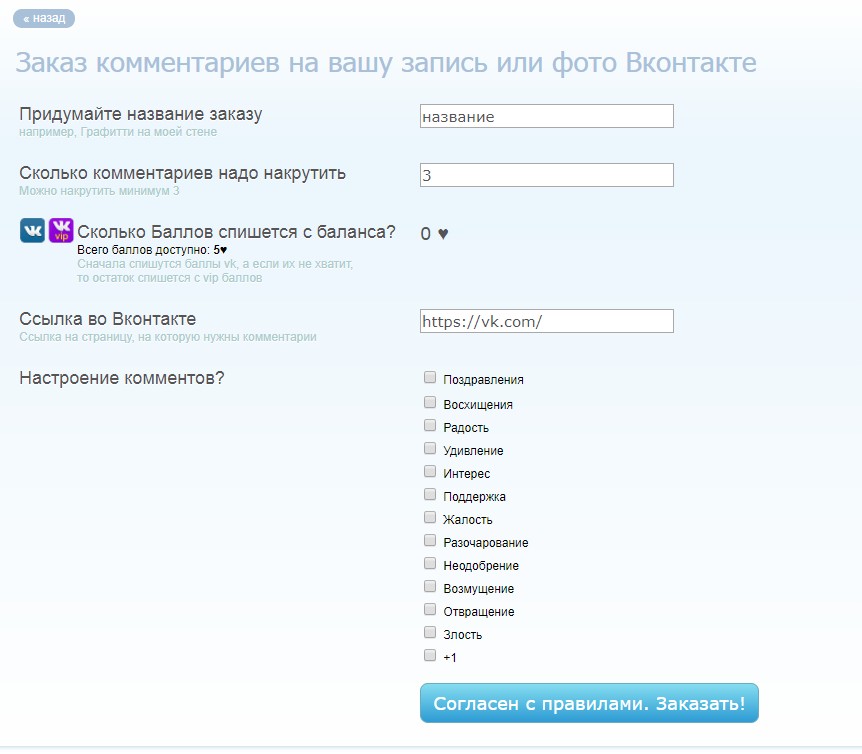Tick the Радость checkbox
The height and width of the screenshot is (754, 862).
(430, 425)
